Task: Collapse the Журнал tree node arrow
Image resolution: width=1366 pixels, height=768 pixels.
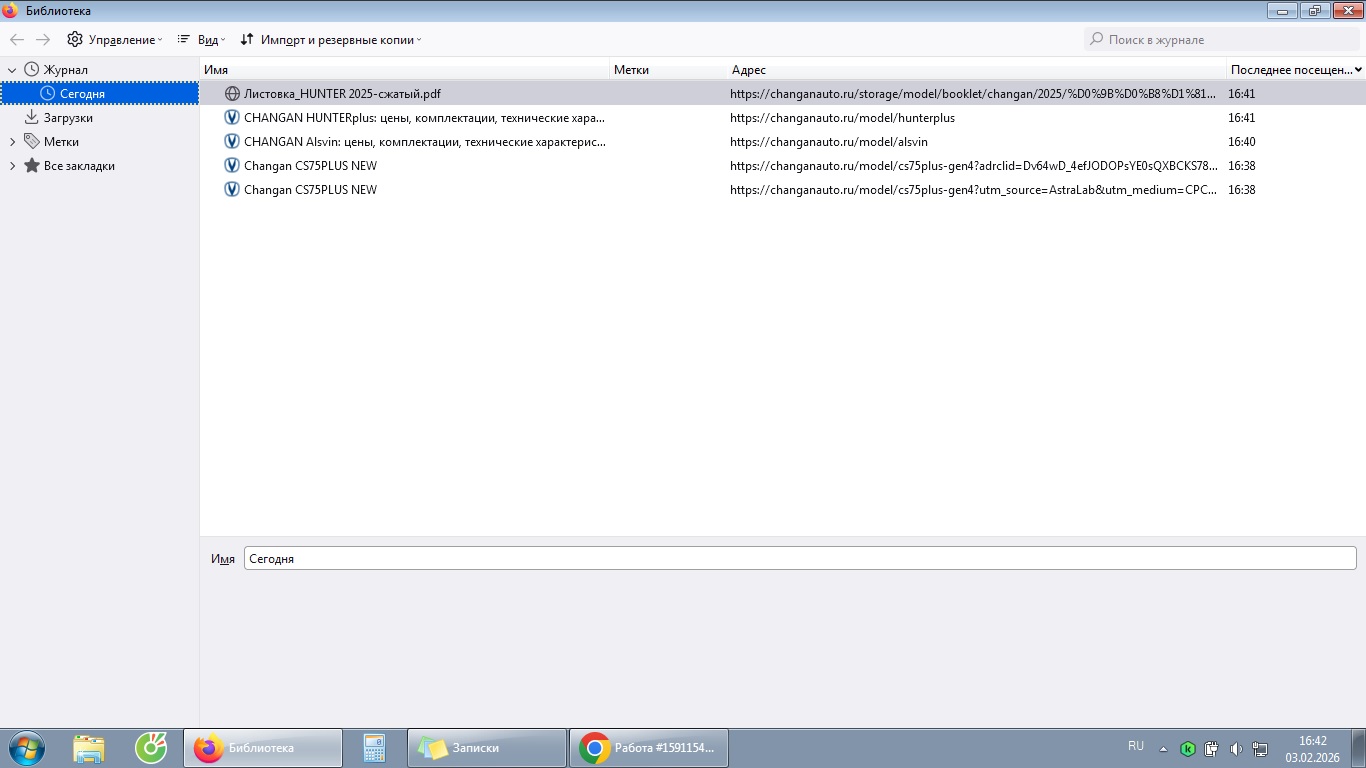Action: click(x=12, y=70)
